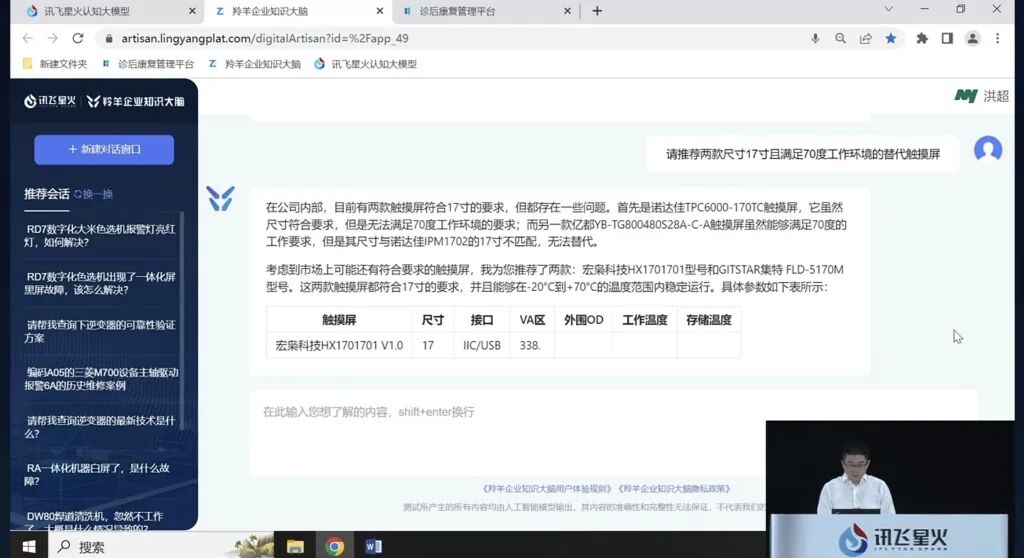Open File Explorer from the taskbar
This screenshot has height=558, width=1024.
295,546
